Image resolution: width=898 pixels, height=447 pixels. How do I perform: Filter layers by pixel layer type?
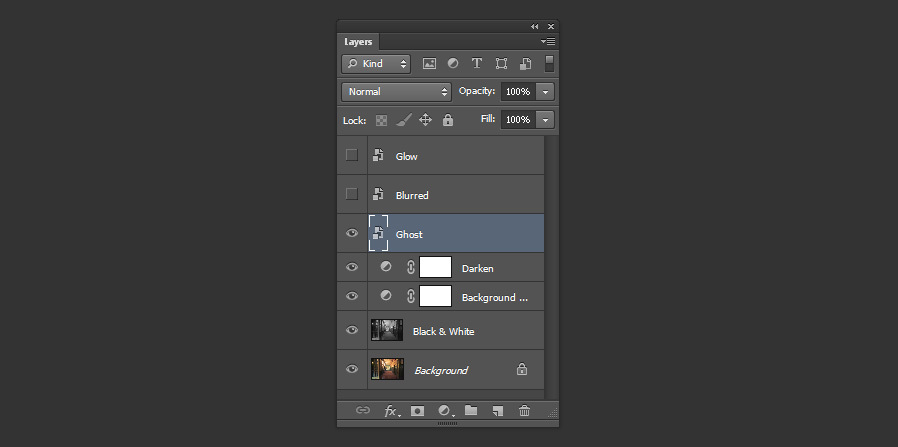429,64
